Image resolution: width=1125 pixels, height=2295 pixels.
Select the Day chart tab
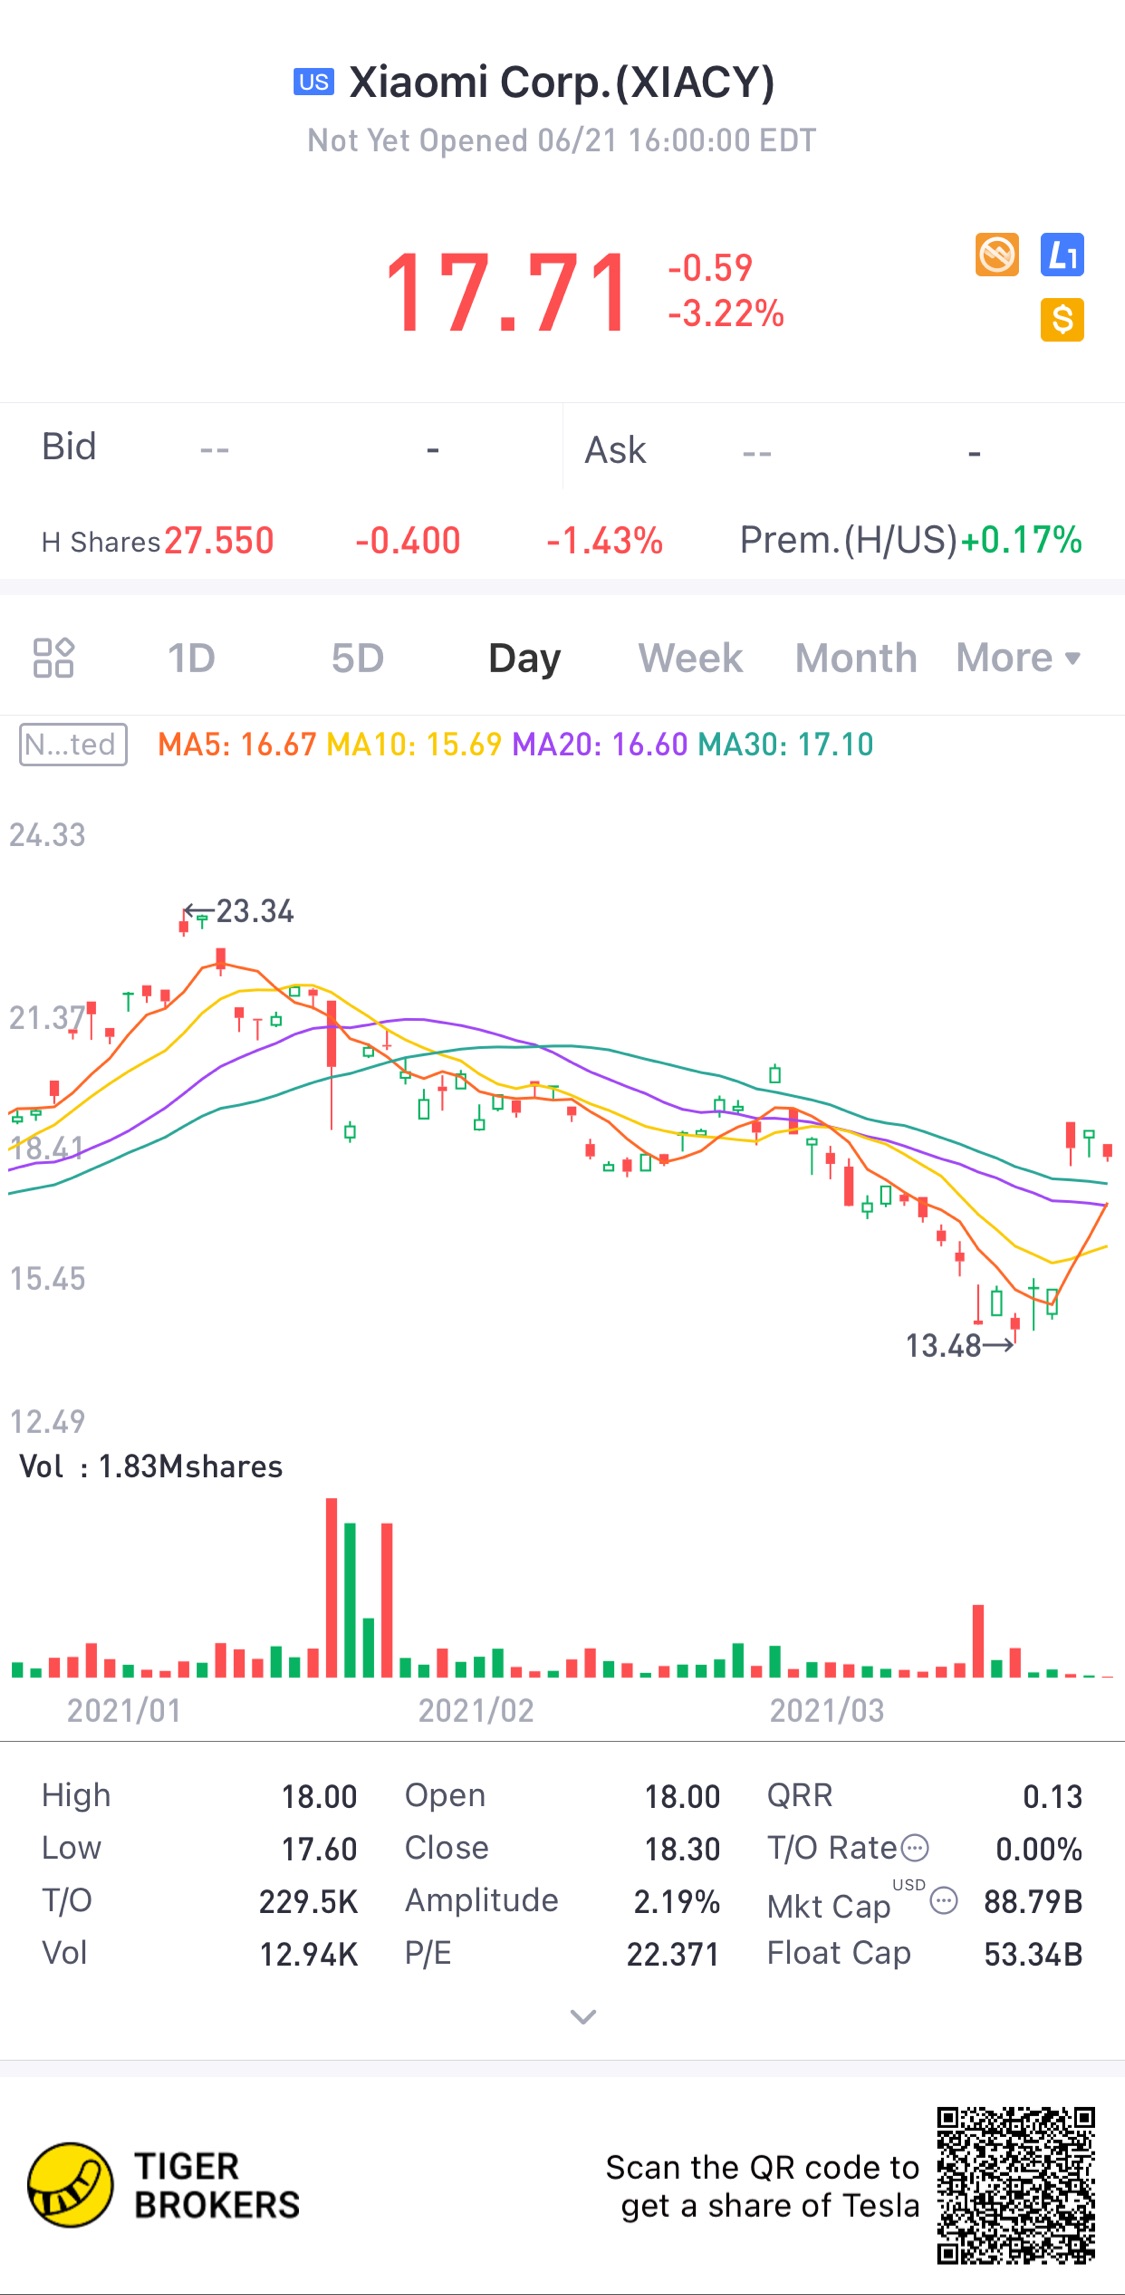point(525,658)
